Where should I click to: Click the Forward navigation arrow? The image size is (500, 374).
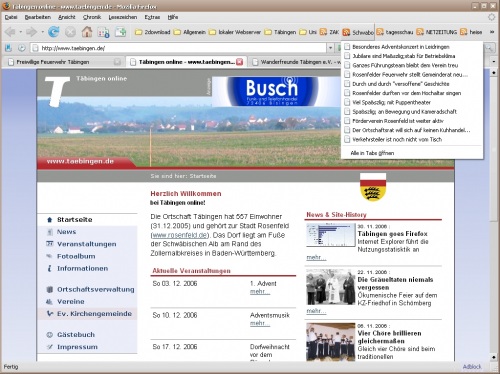click(x=31, y=32)
